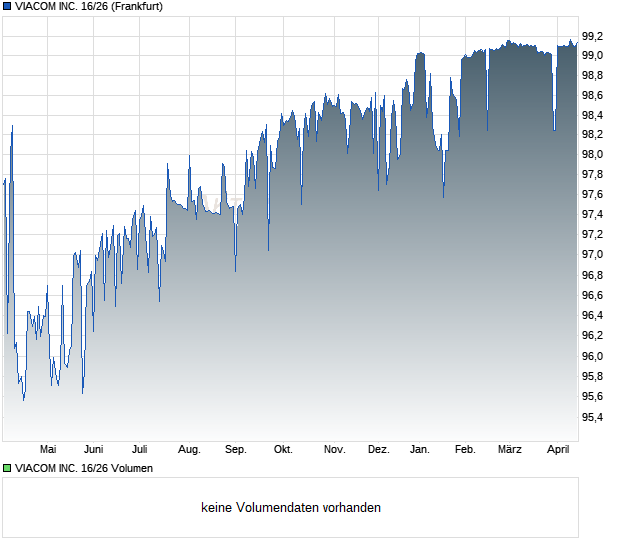620x546 pixels.
Task: Click the 99,0 price axis value
Action: pyautogui.click(x=593, y=56)
